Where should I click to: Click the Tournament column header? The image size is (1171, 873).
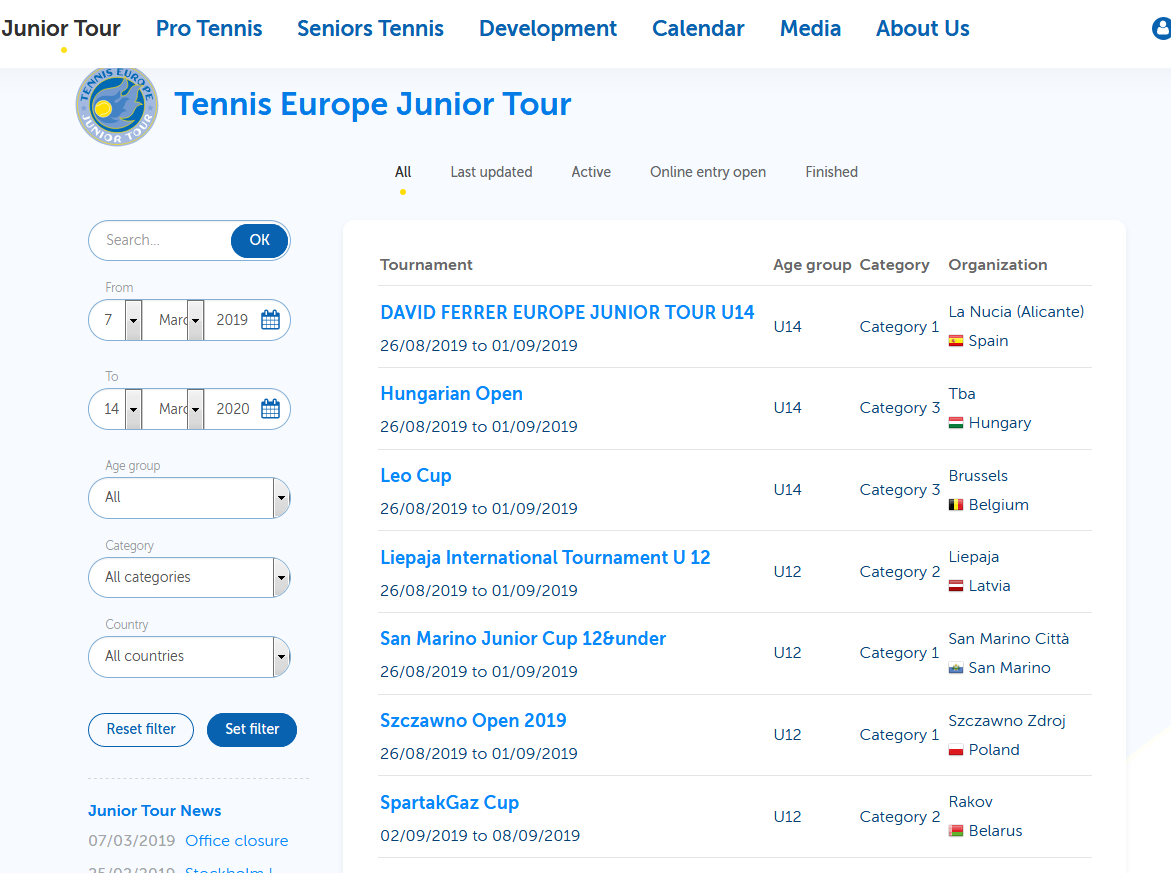tap(426, 265)
